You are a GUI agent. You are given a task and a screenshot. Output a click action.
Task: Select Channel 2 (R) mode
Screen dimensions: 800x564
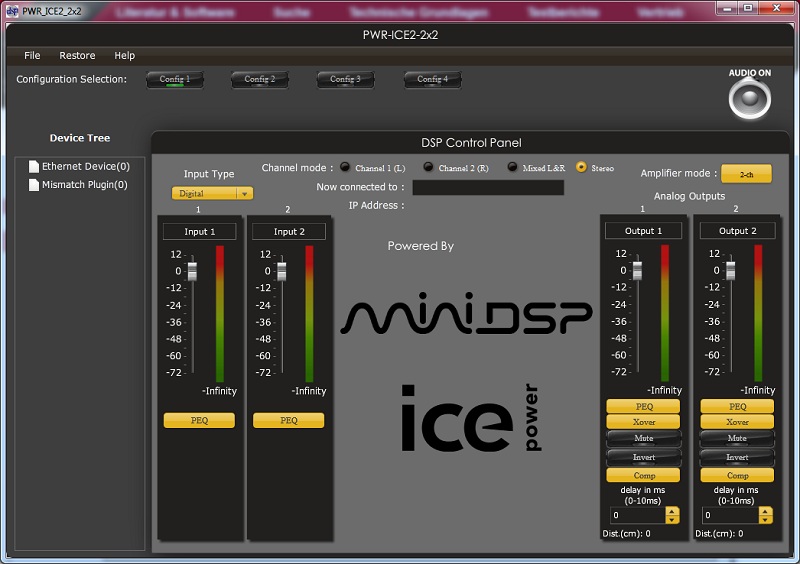(429, 168)
